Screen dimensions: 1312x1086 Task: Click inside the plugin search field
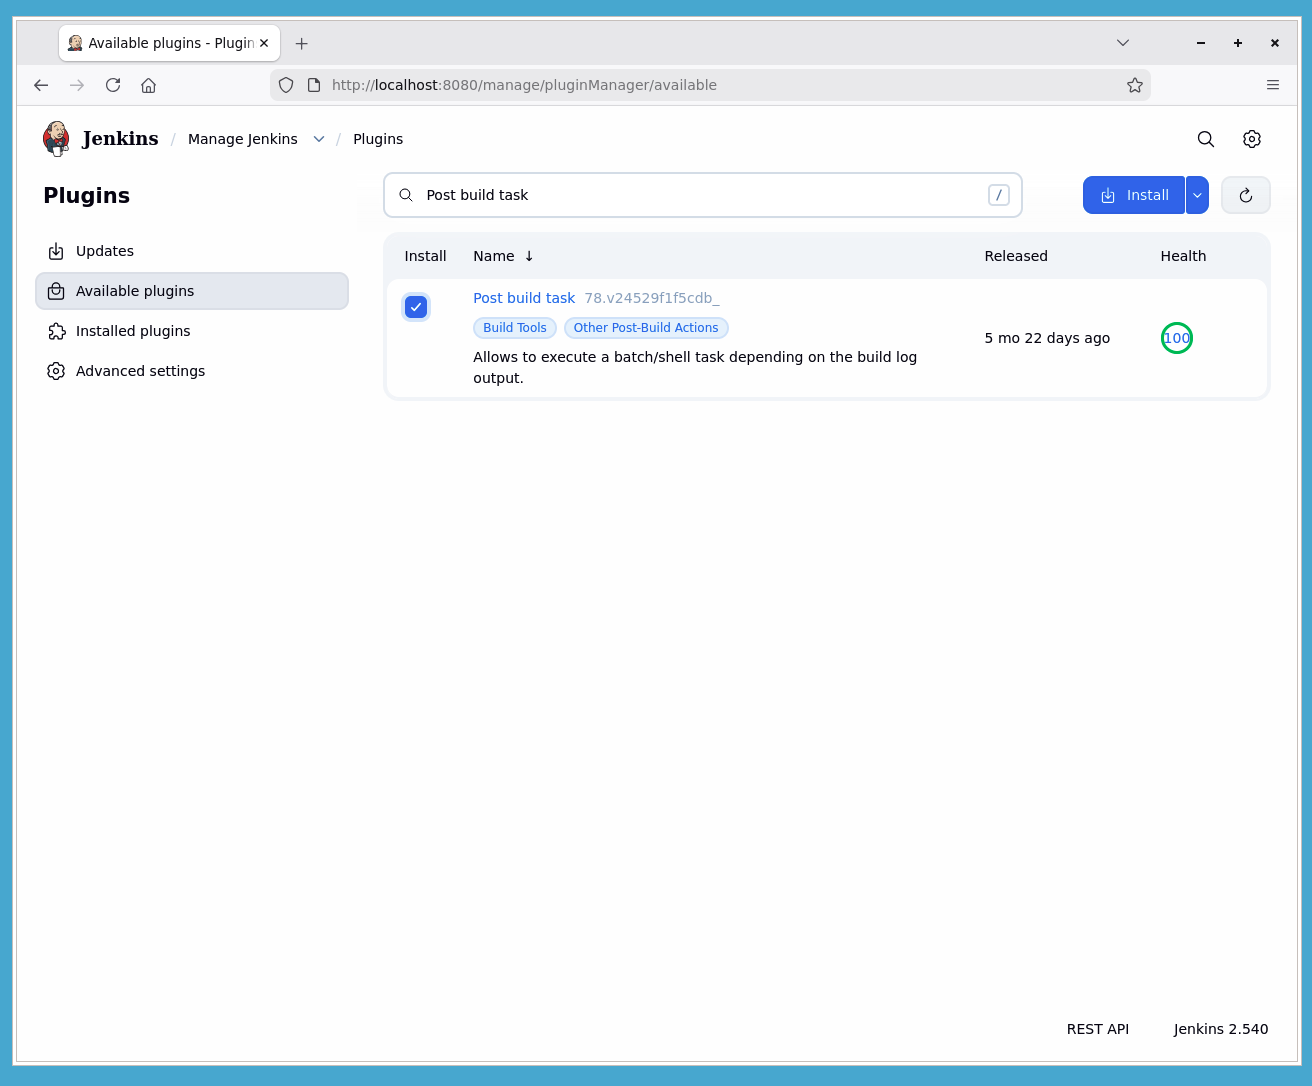coord(700,195)
